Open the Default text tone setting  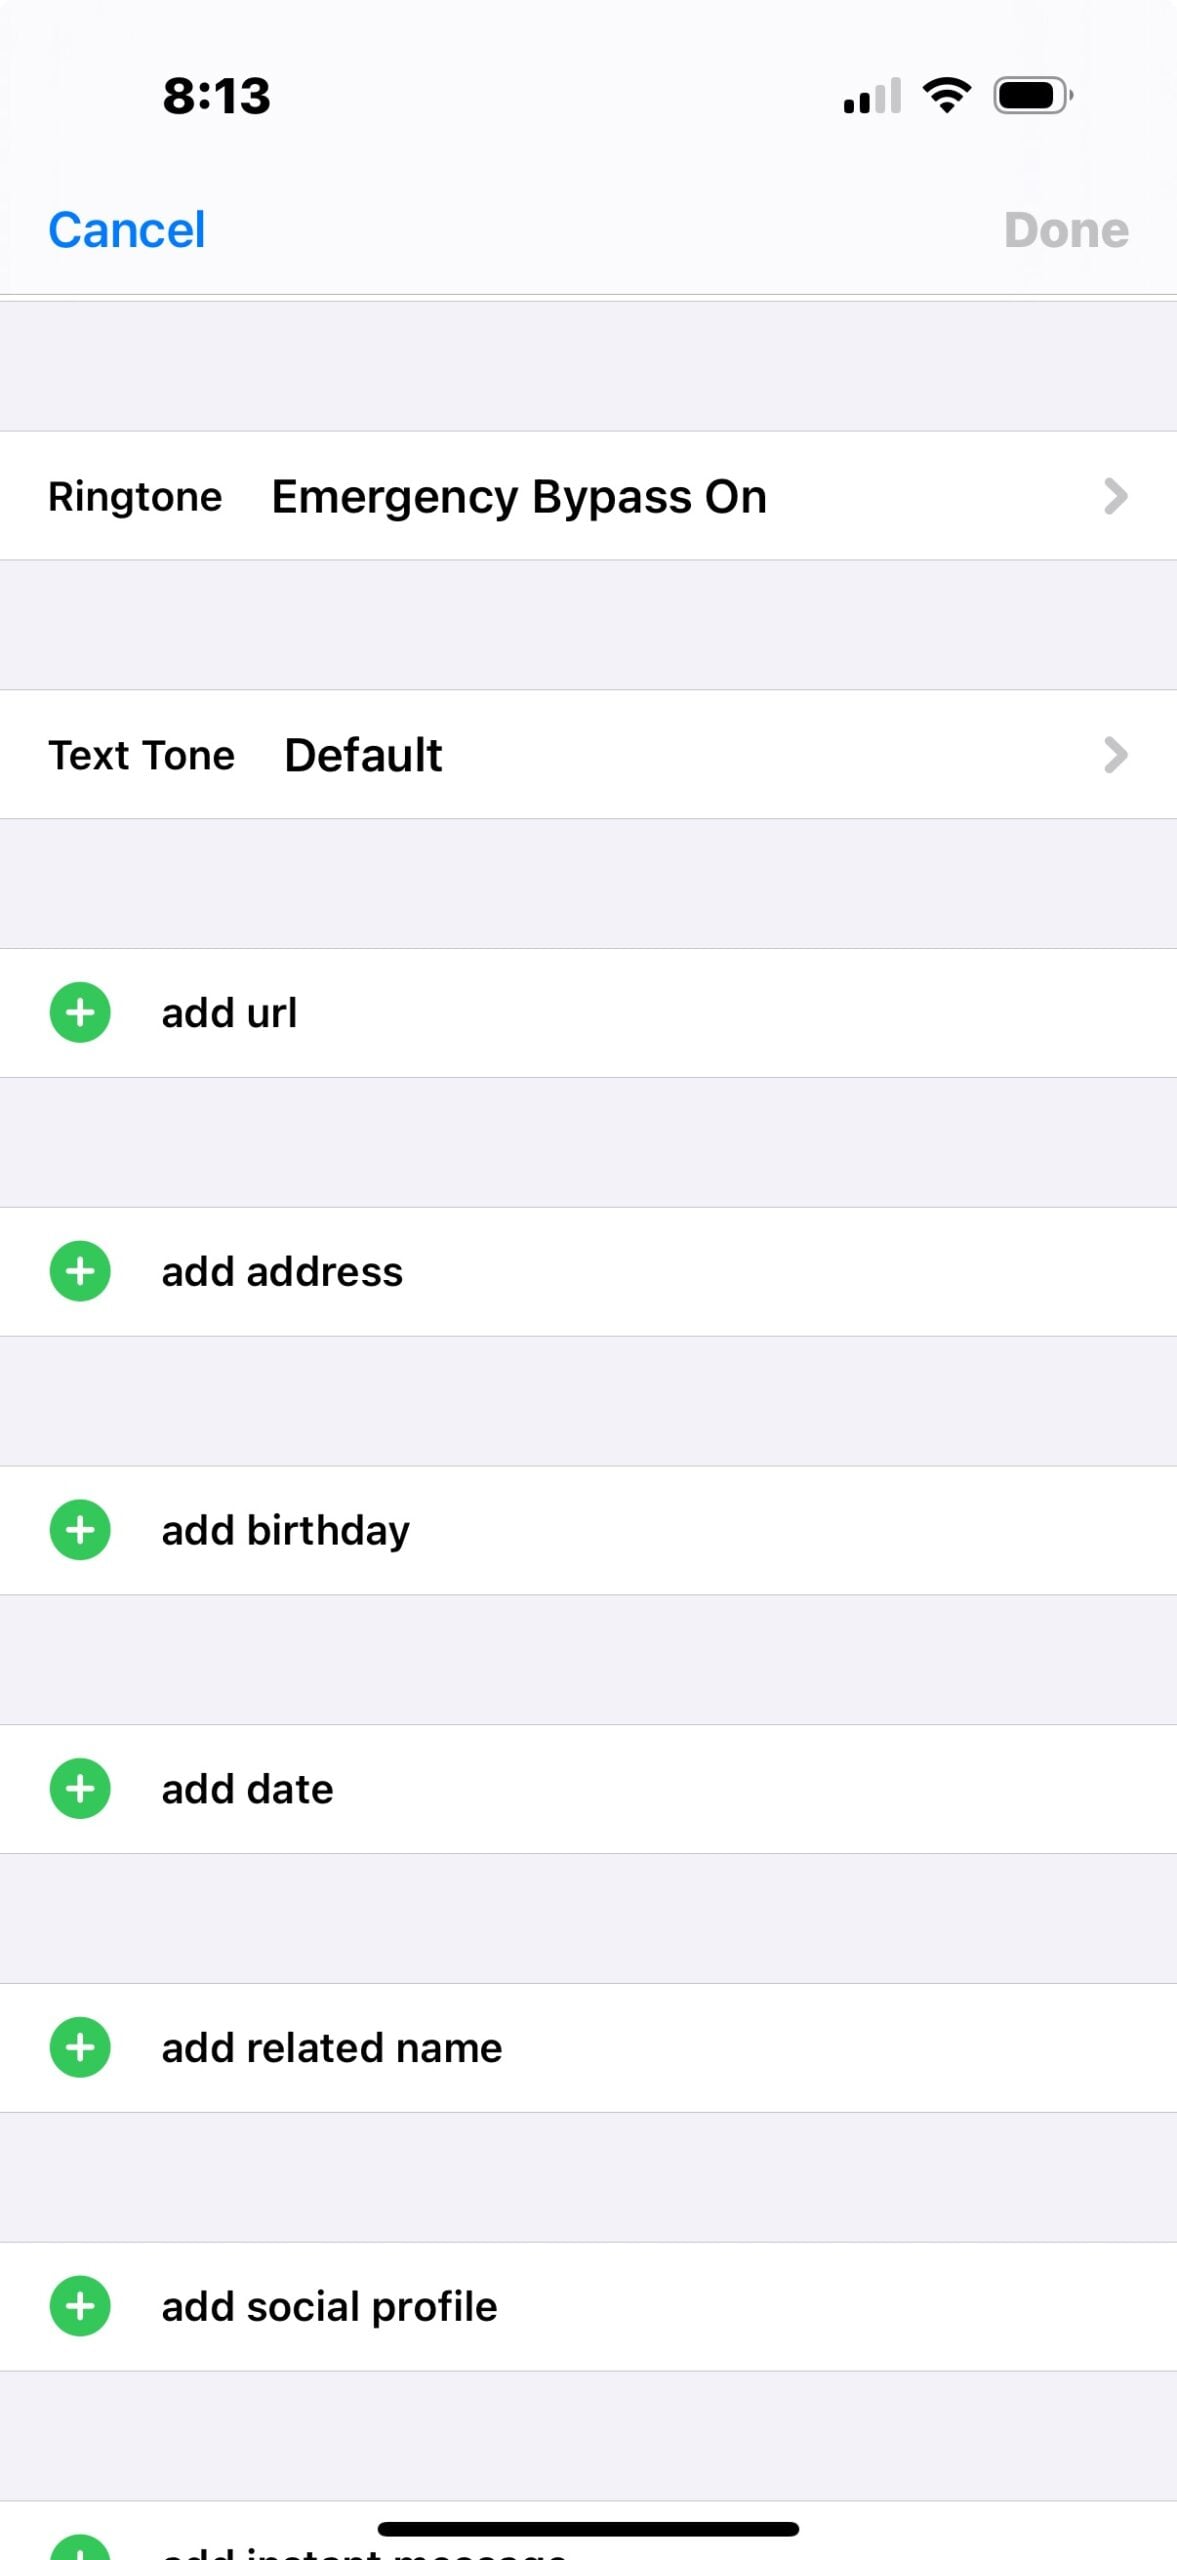(363, 755)
